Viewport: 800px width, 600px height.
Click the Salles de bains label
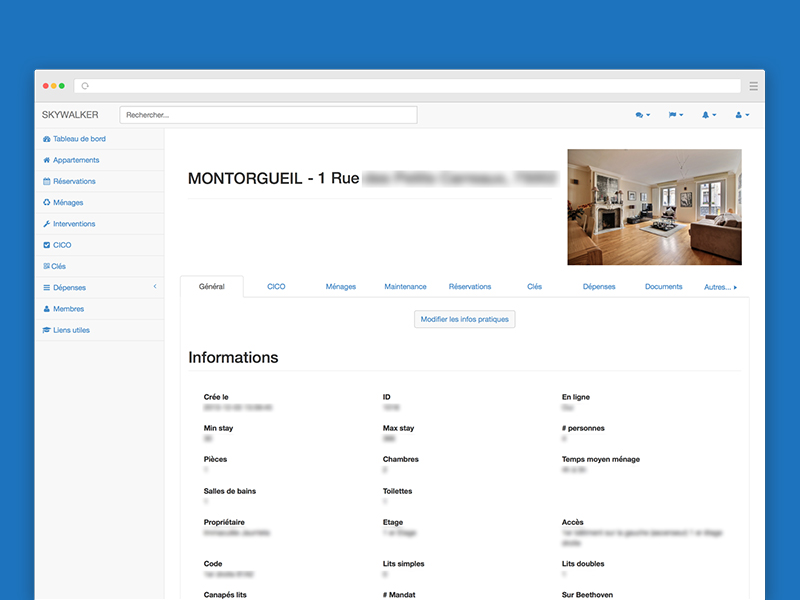[230, 491]
